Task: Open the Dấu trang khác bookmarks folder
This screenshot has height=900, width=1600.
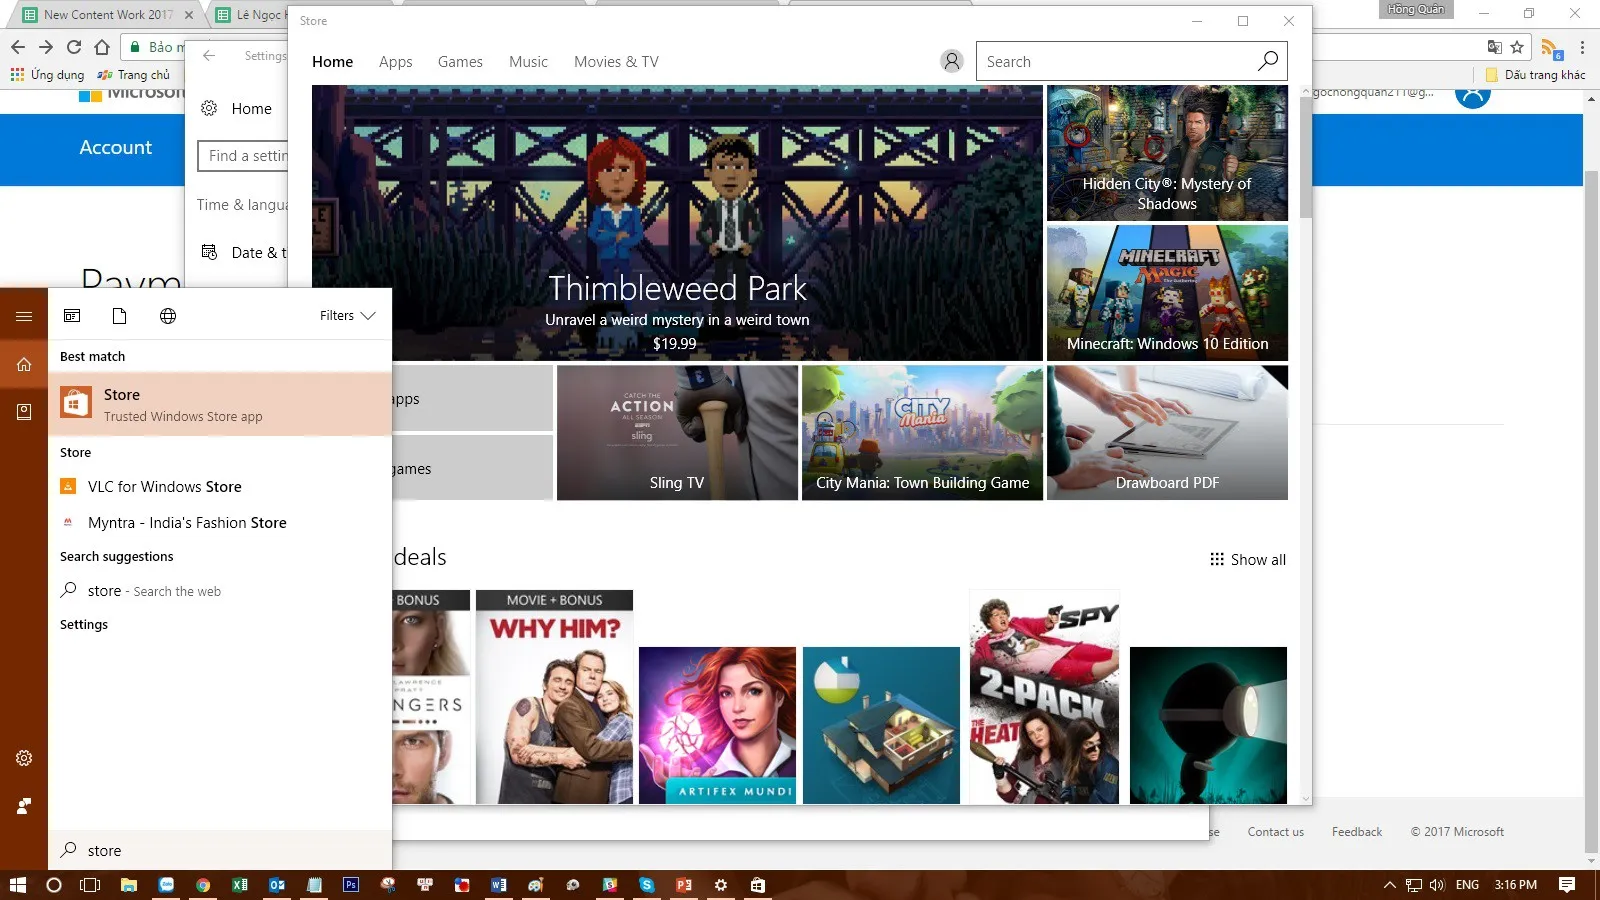Action: (x=1535, y=75)
